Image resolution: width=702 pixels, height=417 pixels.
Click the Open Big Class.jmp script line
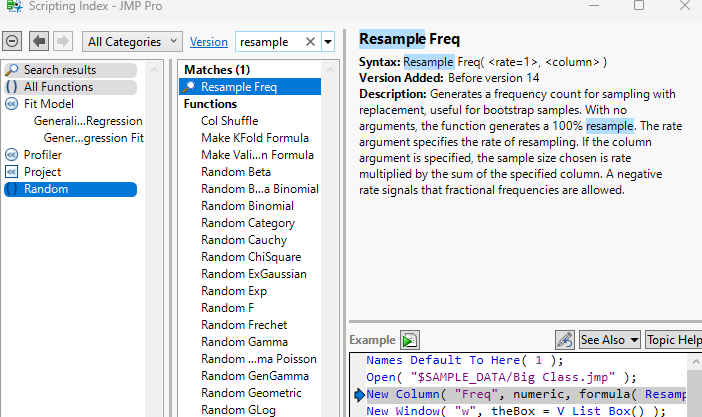tap(501, 378)
